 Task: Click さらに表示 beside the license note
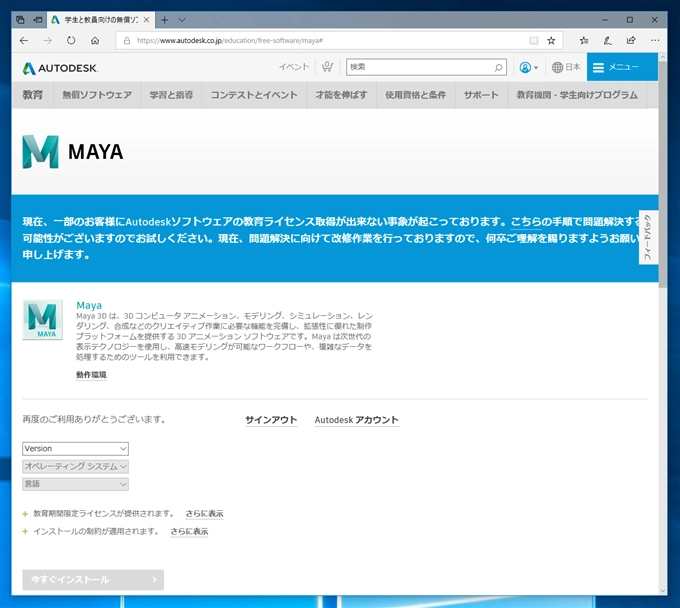click(204, 513)
